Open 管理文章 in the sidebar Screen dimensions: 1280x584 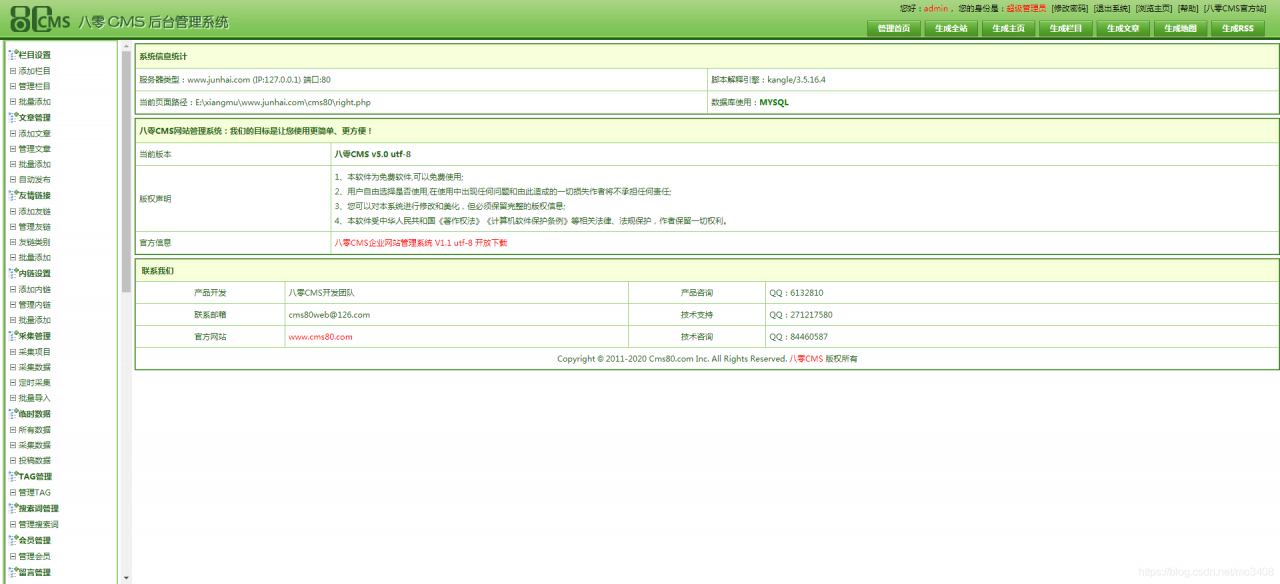coord(34,149)
